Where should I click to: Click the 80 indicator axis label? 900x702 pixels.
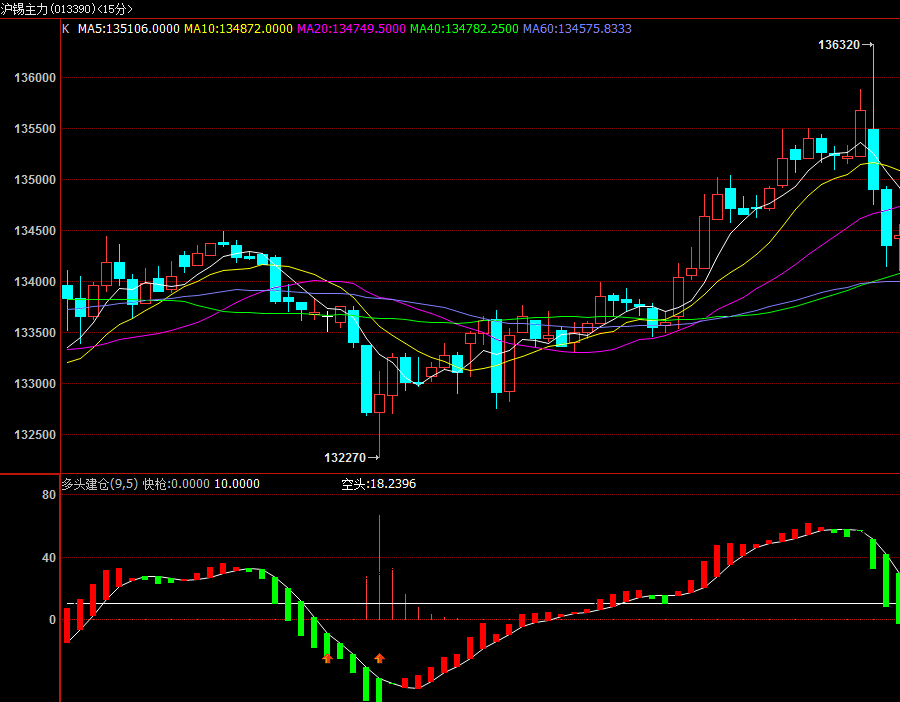[x=49, y=495]
